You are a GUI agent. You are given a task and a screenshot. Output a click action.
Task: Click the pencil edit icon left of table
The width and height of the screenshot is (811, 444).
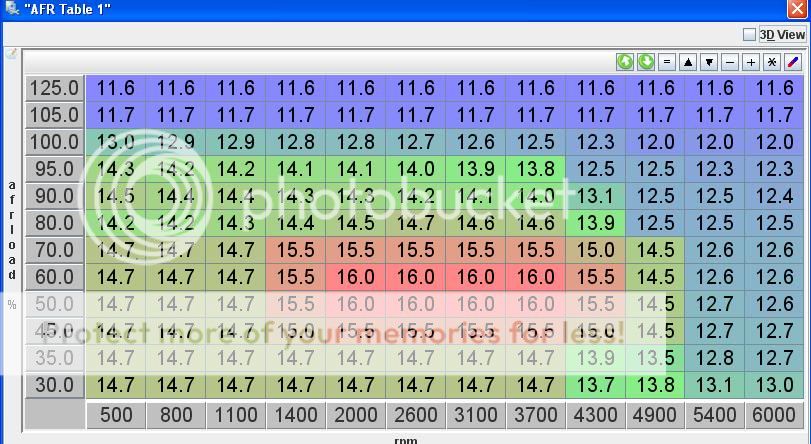11,54
